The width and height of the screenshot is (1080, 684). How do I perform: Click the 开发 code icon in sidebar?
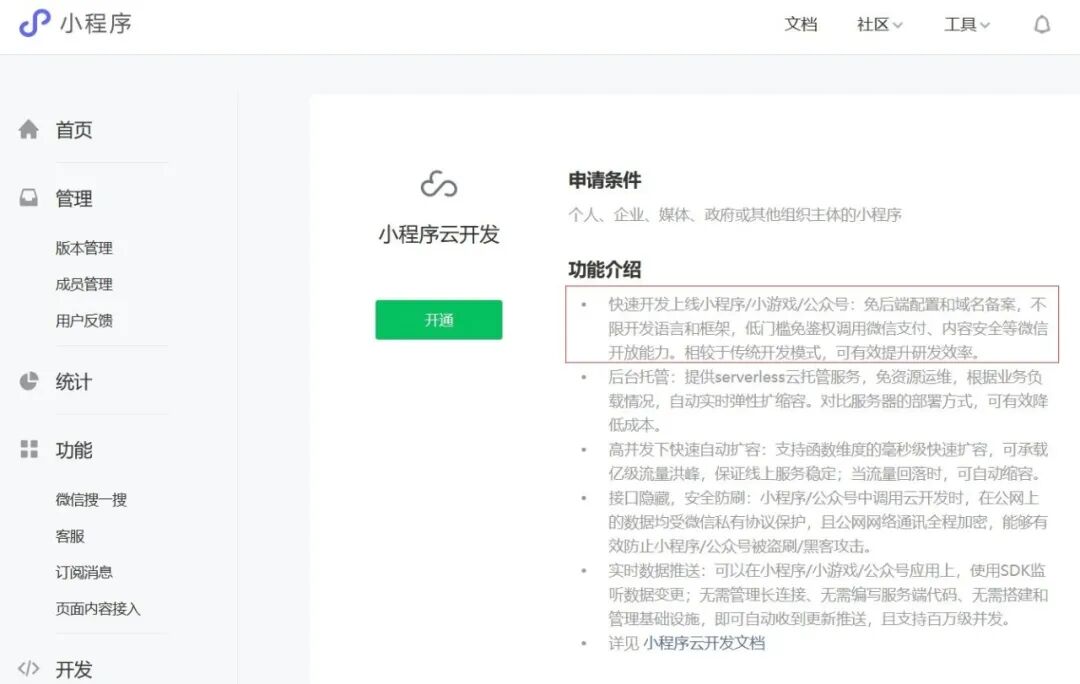tap(29, 668)
